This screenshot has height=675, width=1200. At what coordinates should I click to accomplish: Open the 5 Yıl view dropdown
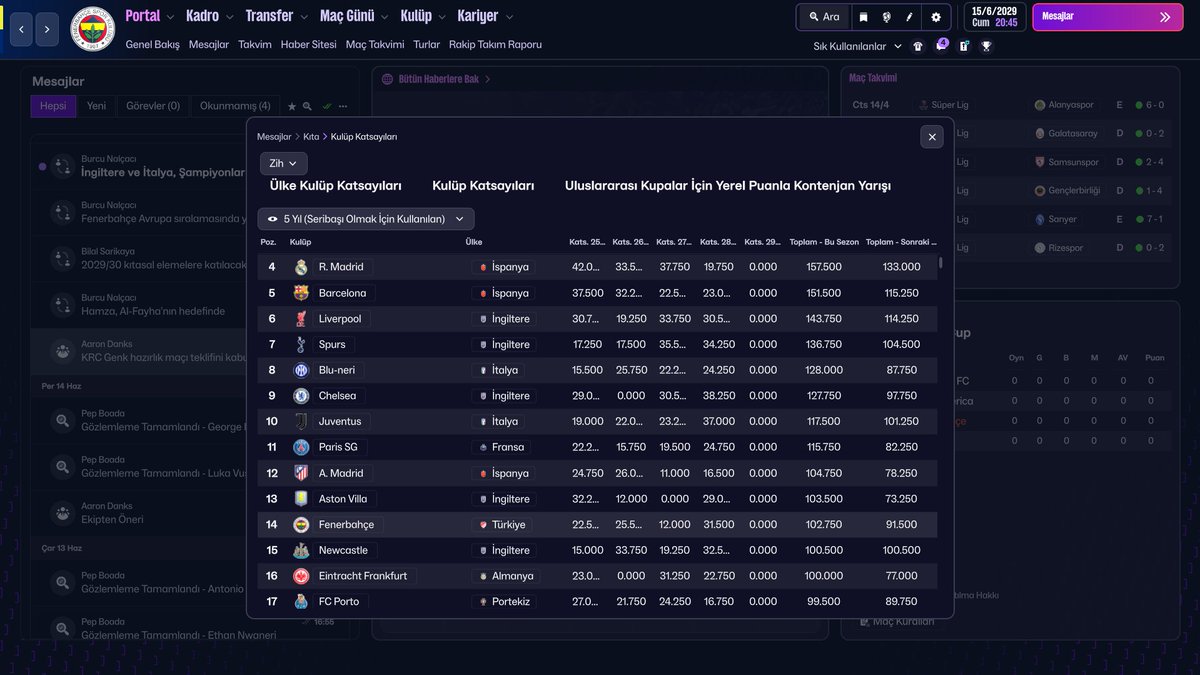[366, 219]
